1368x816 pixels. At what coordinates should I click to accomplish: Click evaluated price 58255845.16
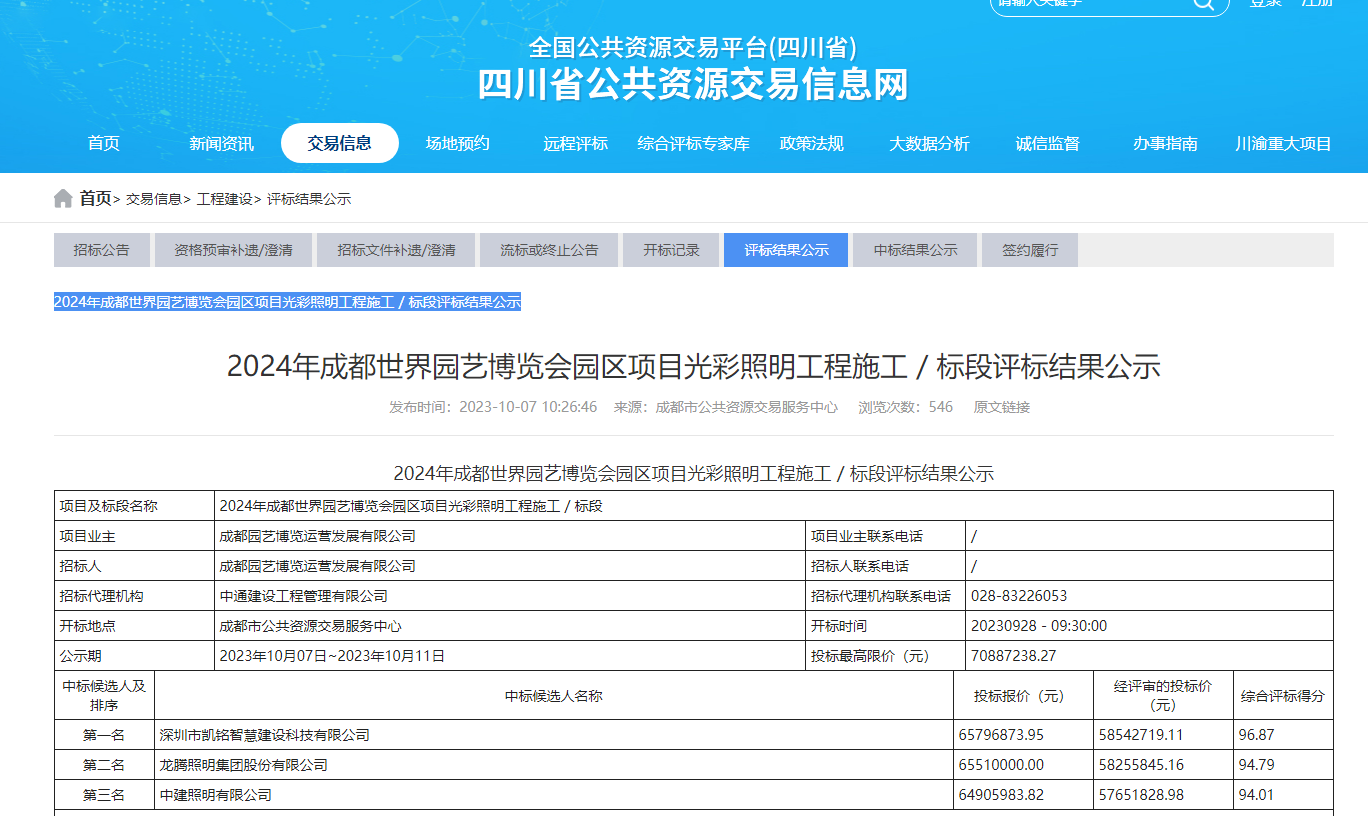1141,765
